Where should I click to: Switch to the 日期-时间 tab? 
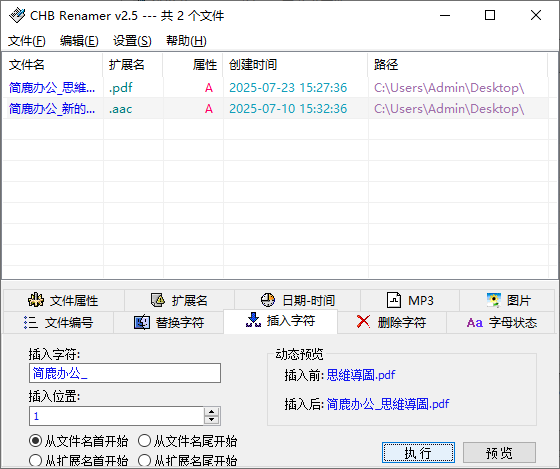[297, 300]
